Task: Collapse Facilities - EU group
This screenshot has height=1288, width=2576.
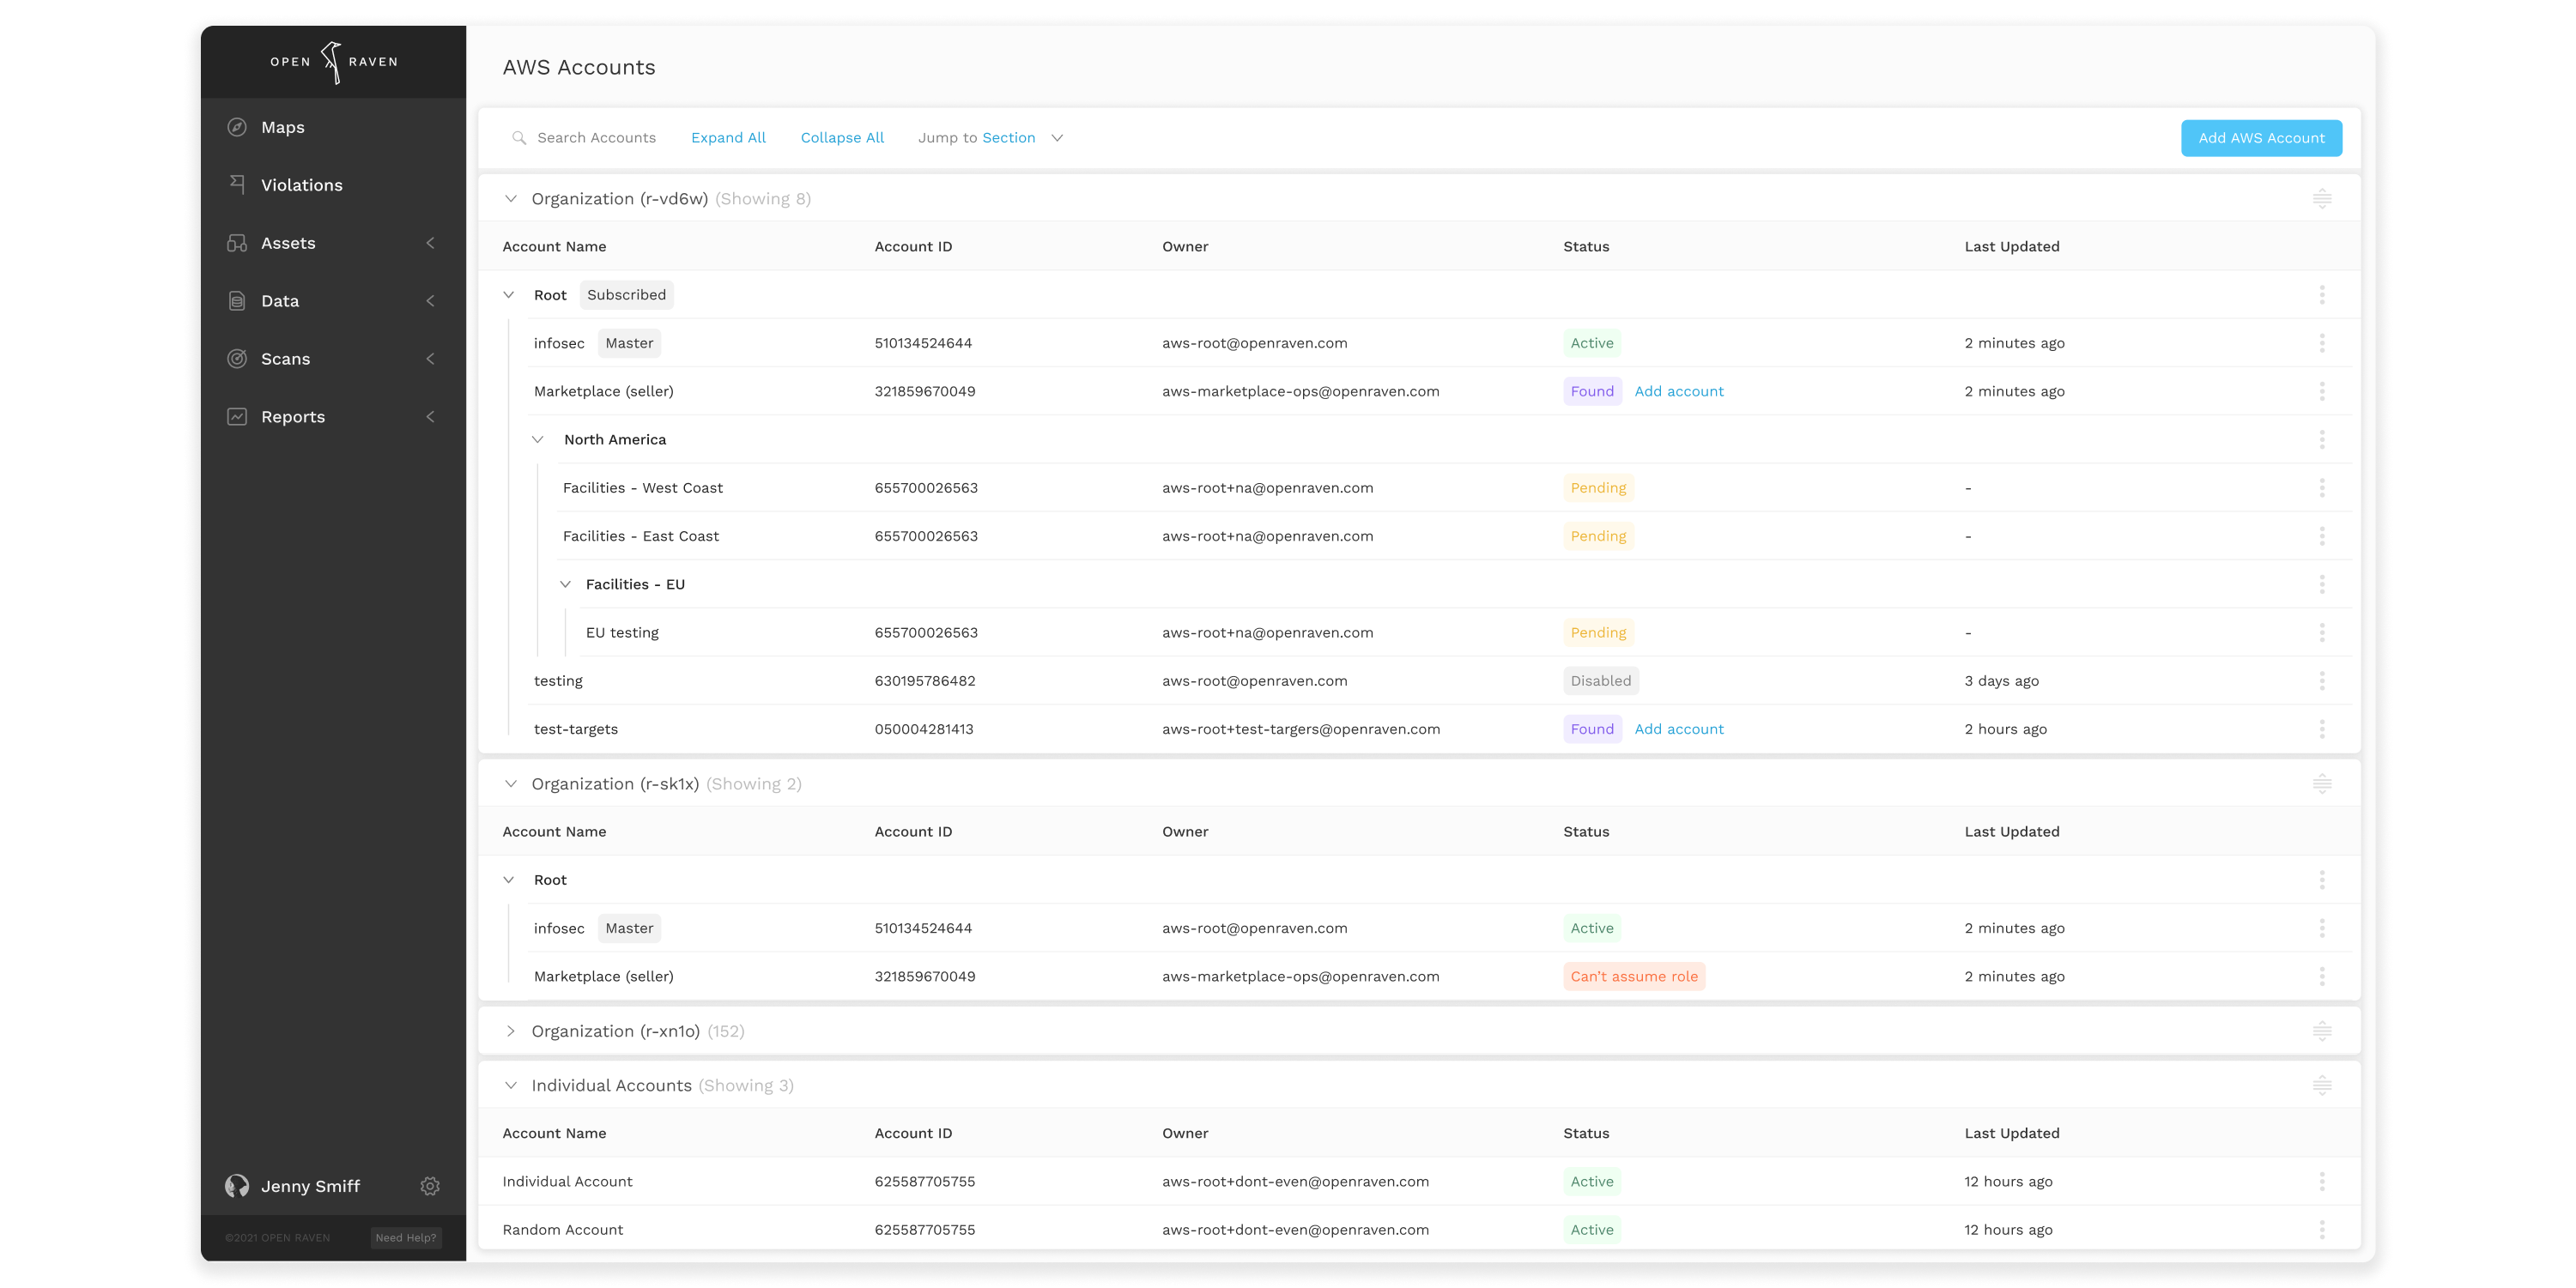Action: point(566,585)
